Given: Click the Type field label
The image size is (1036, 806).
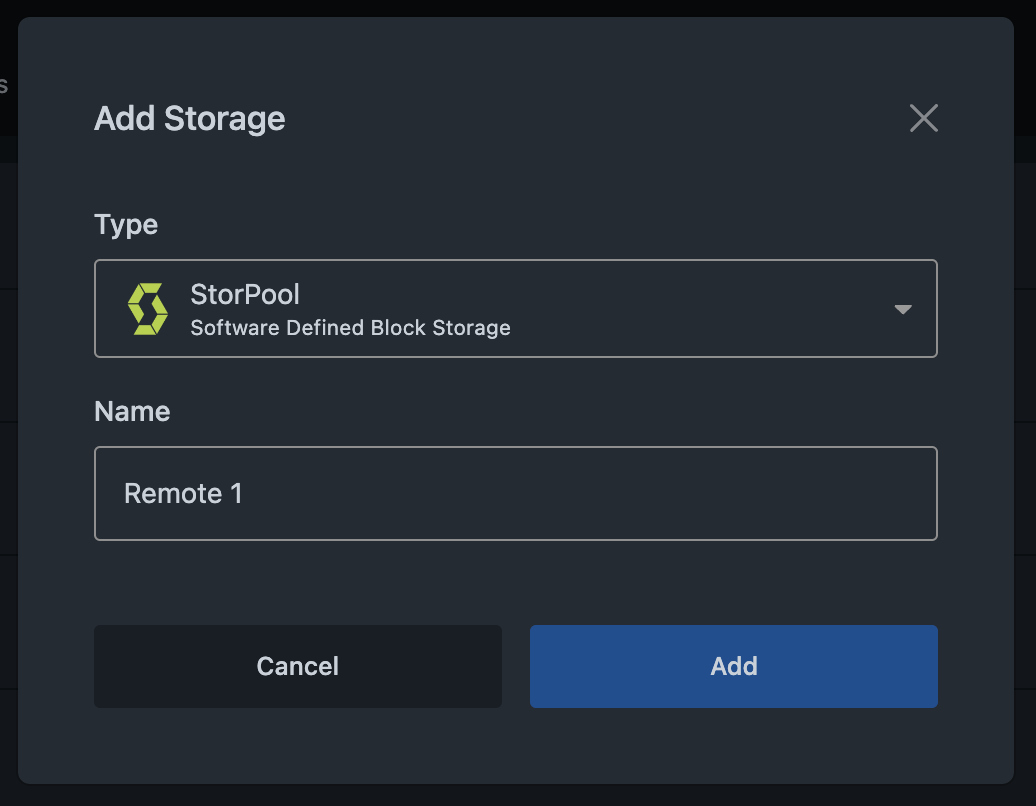Looking at the screenshot, I should click(126, 225).
